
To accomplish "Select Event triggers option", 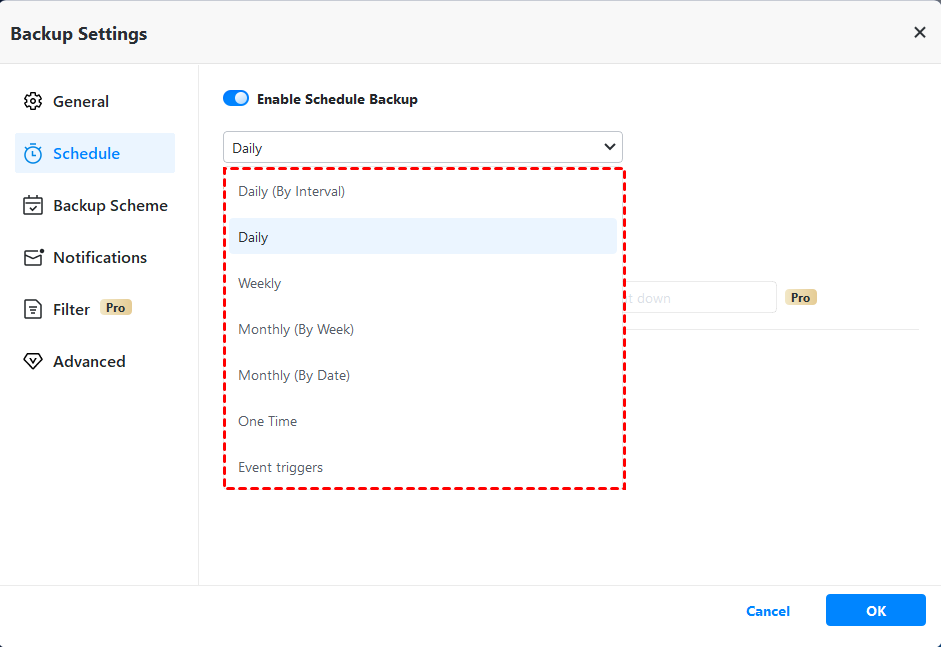I will [x=281, y=467].
